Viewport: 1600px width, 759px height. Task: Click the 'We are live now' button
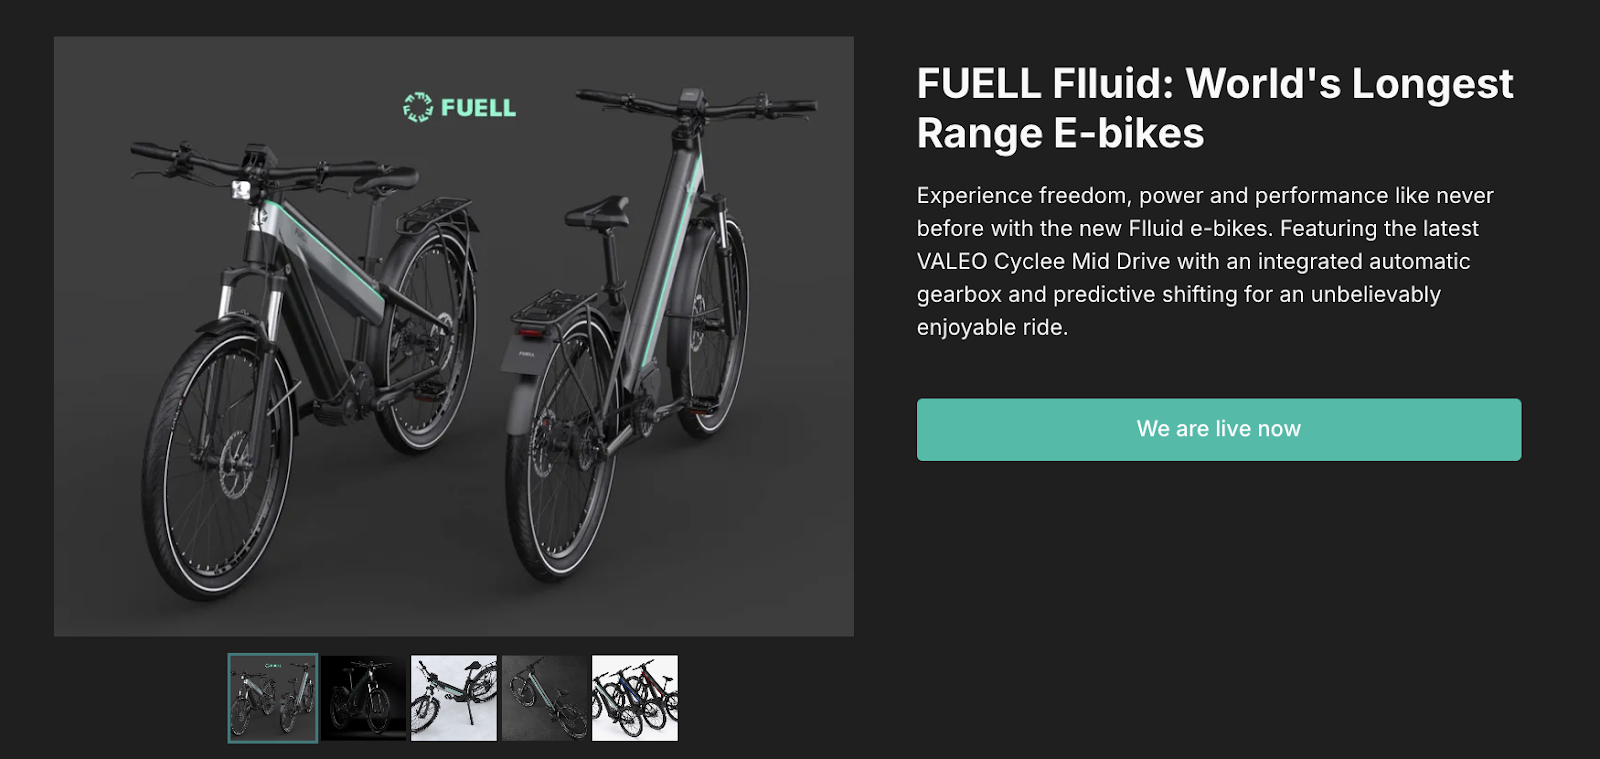[x=1219, y=430]
